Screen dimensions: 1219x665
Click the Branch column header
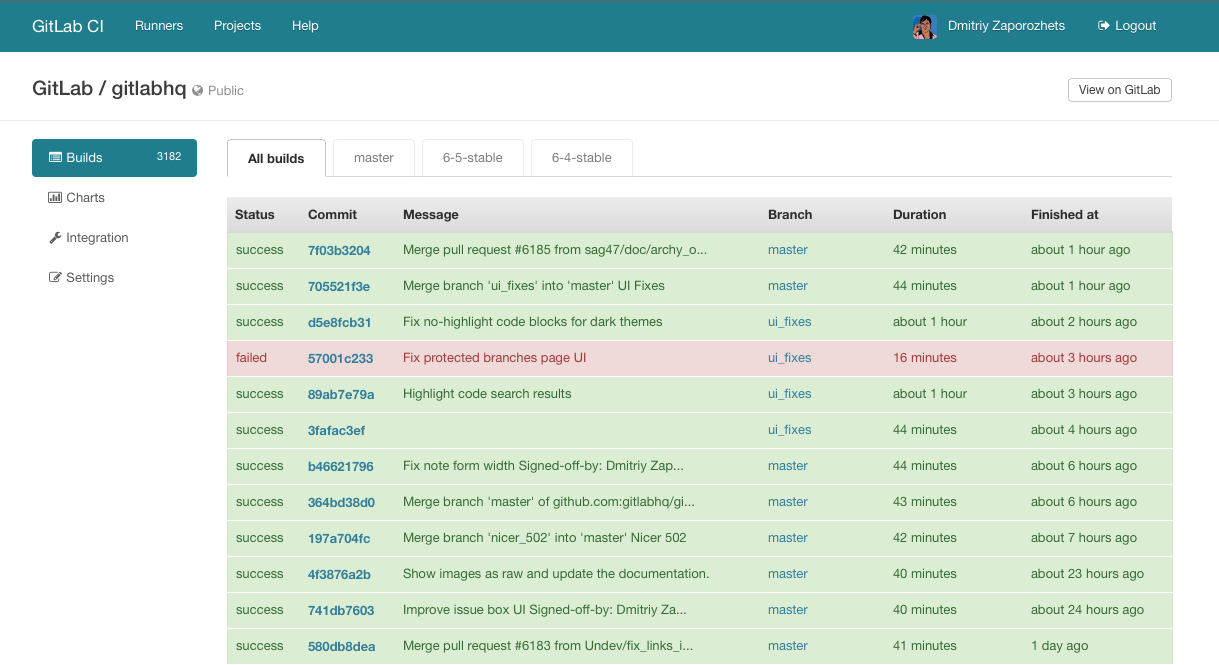coord(790,215)
